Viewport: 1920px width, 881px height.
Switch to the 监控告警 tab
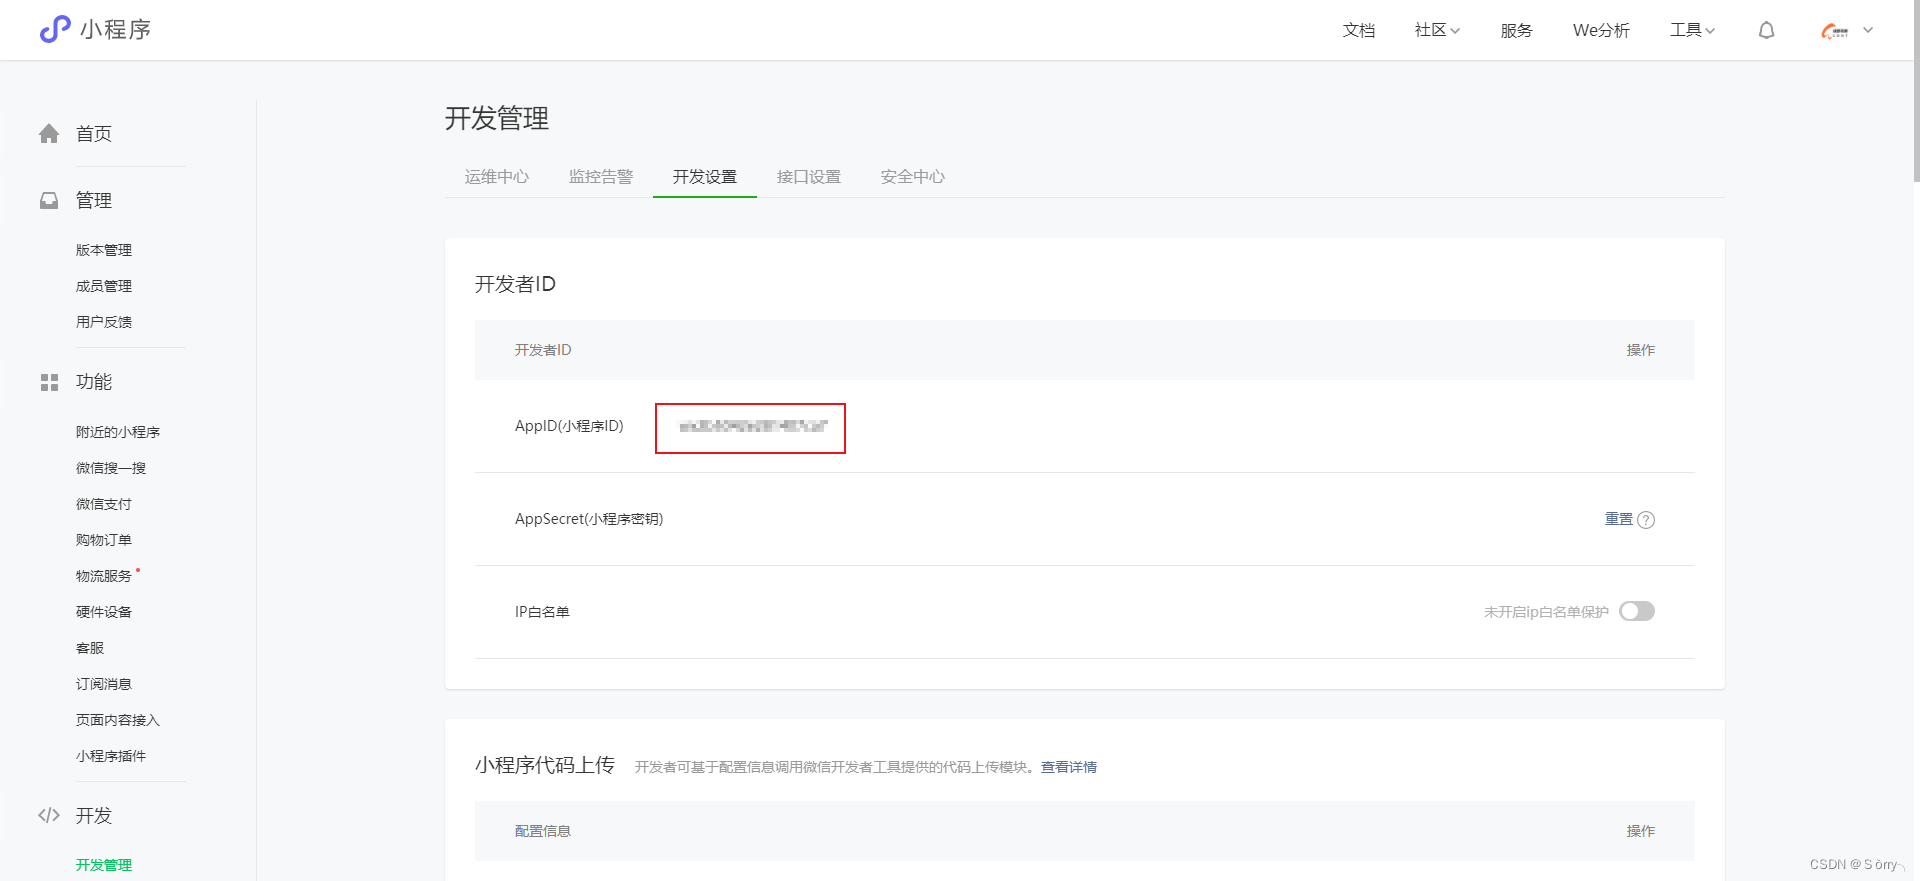tap(601, 176)
